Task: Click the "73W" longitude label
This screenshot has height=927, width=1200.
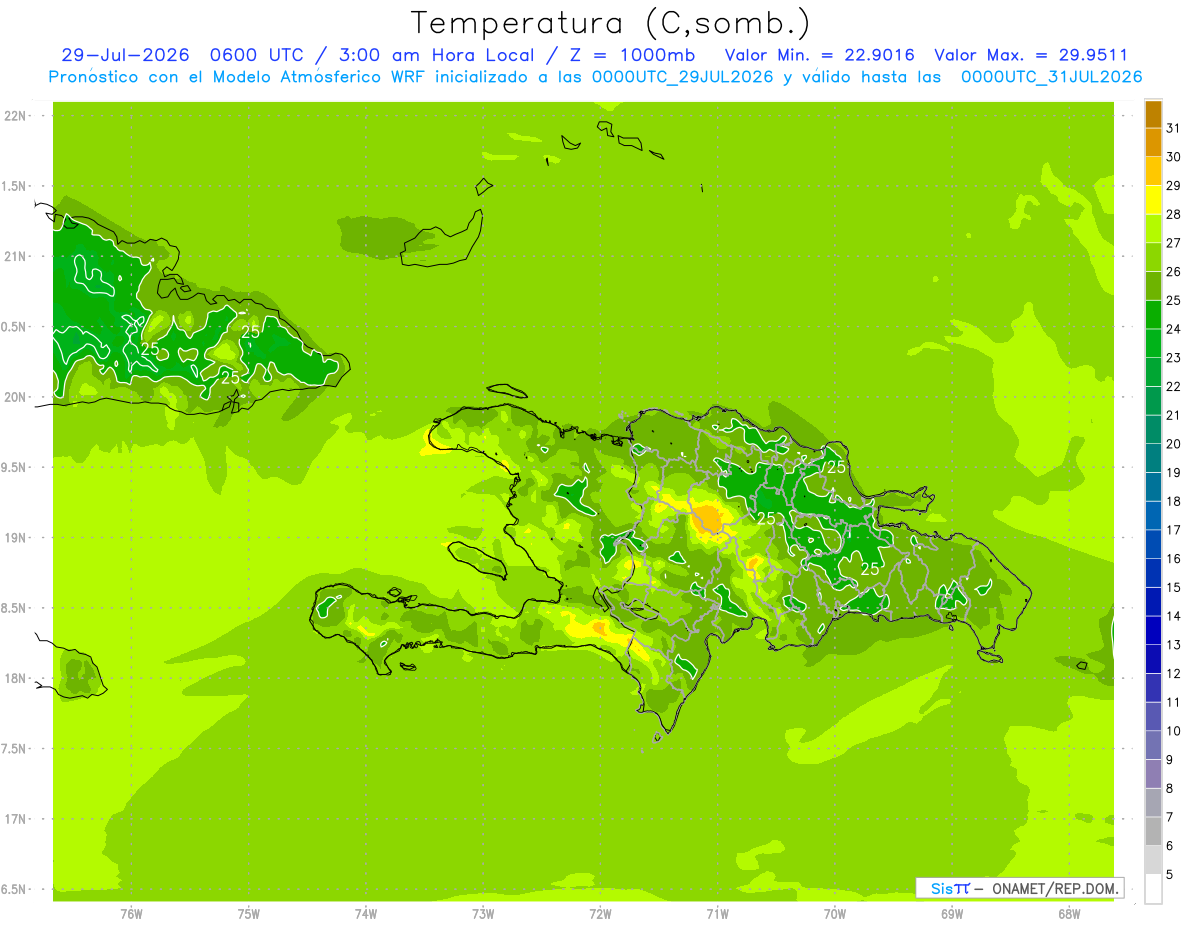Action: click(483, 914)
